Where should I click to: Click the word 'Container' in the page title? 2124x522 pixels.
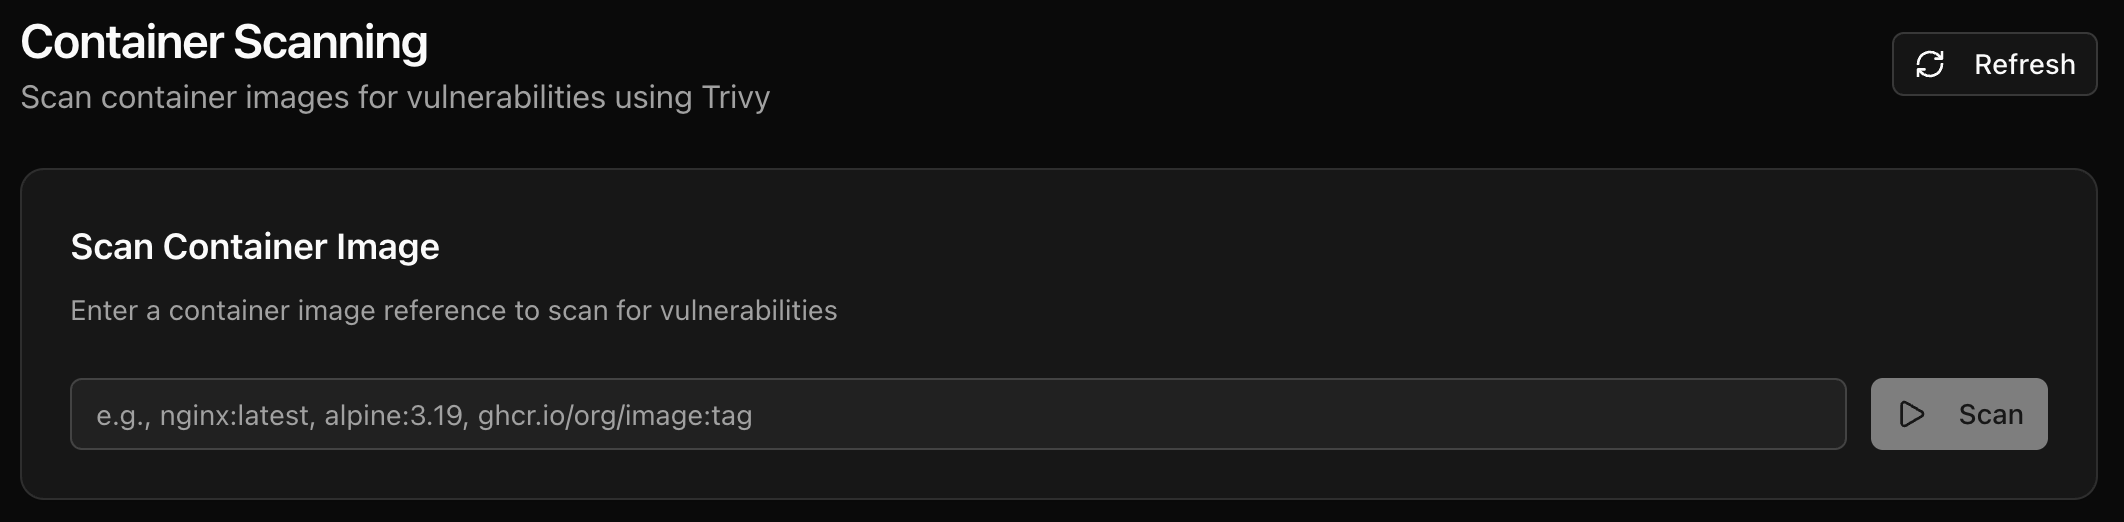[122, 43]
